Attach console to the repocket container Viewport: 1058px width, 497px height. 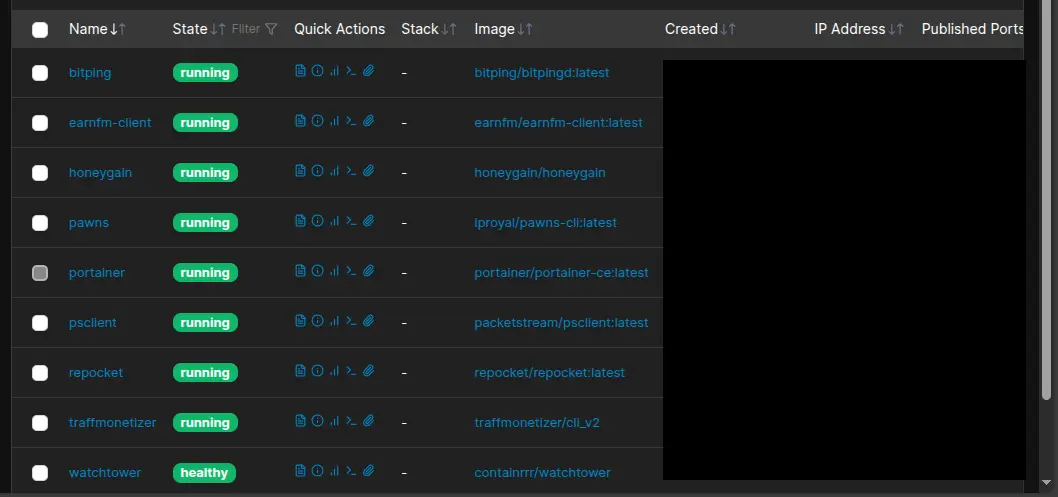[368, 370]
